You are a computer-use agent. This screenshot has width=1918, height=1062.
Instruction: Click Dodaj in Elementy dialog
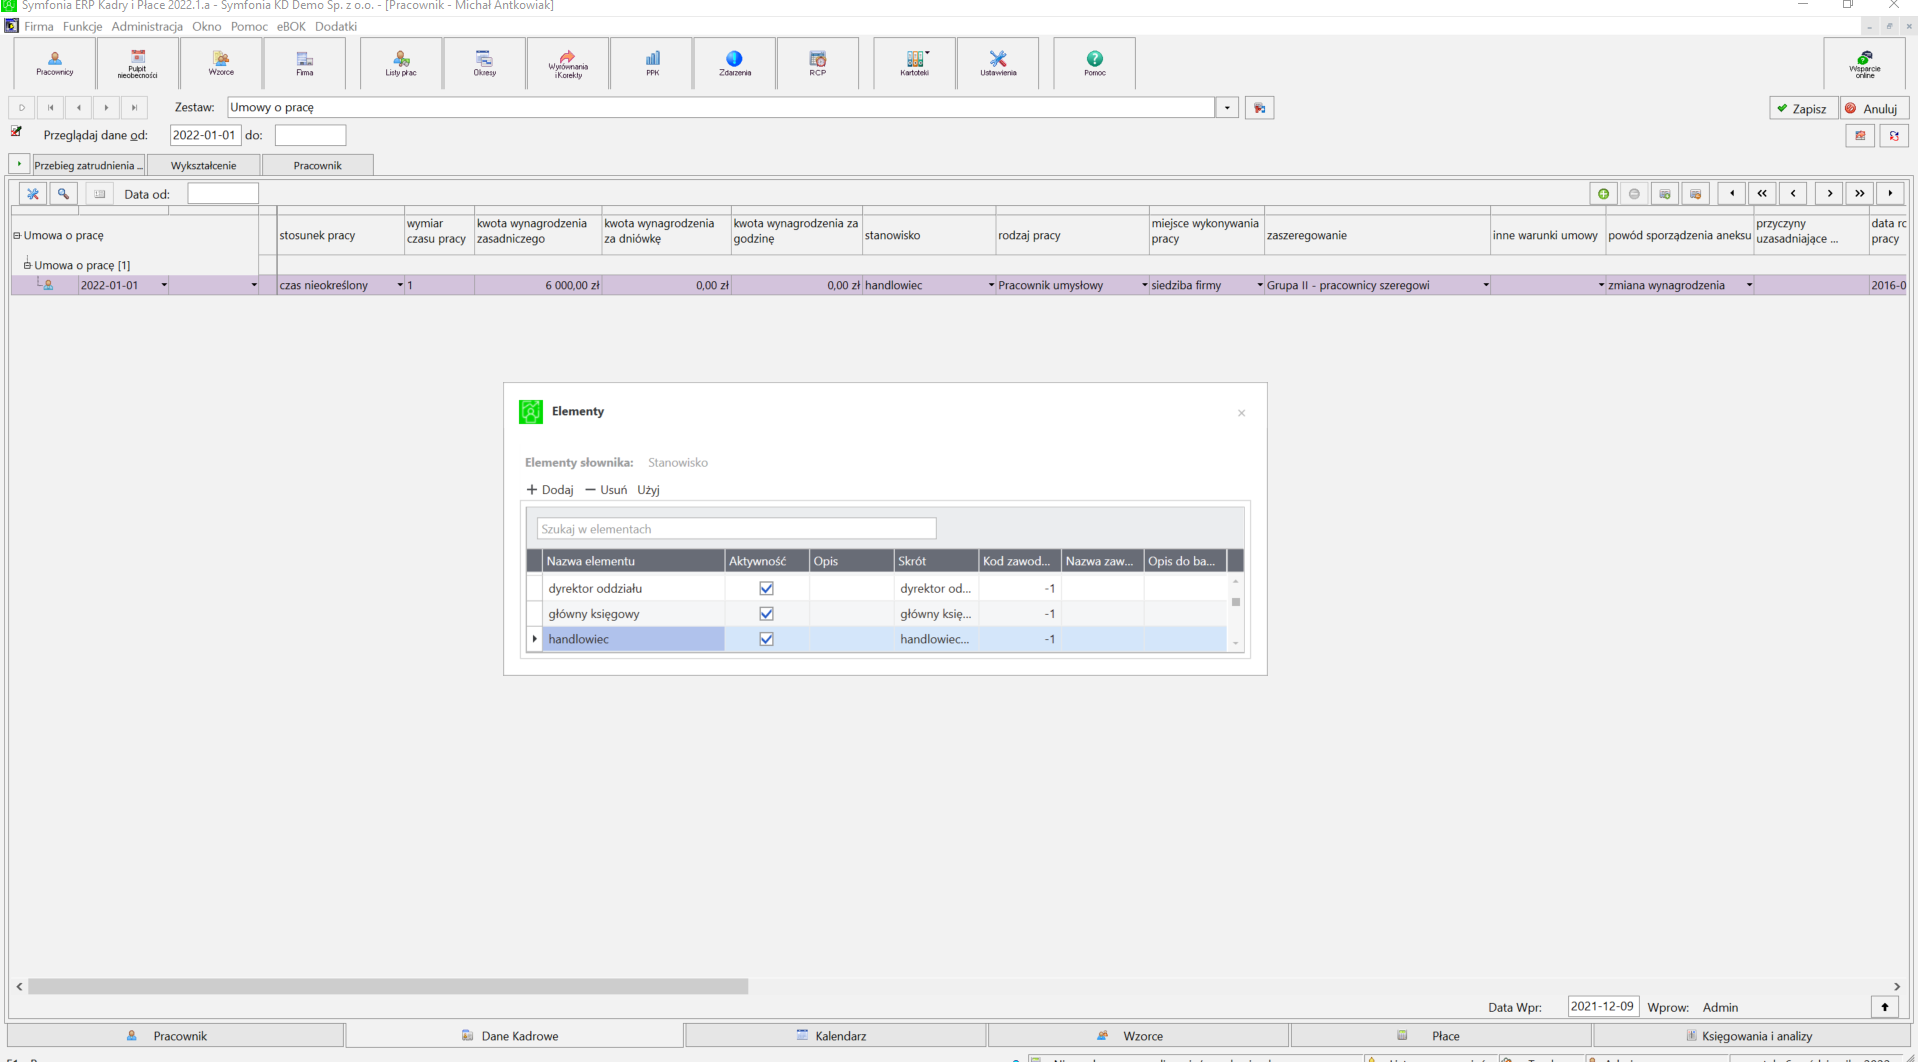(x=550, y=489)
